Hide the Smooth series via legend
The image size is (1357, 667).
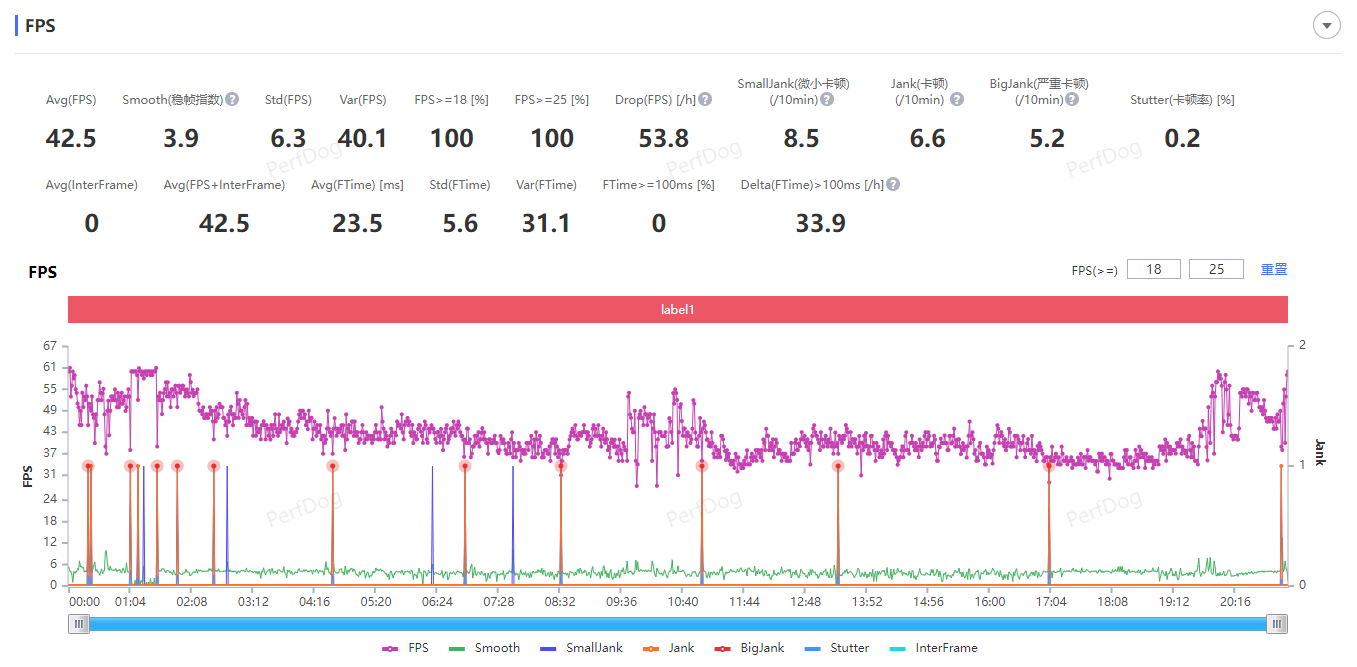click(x=485, y=648)
